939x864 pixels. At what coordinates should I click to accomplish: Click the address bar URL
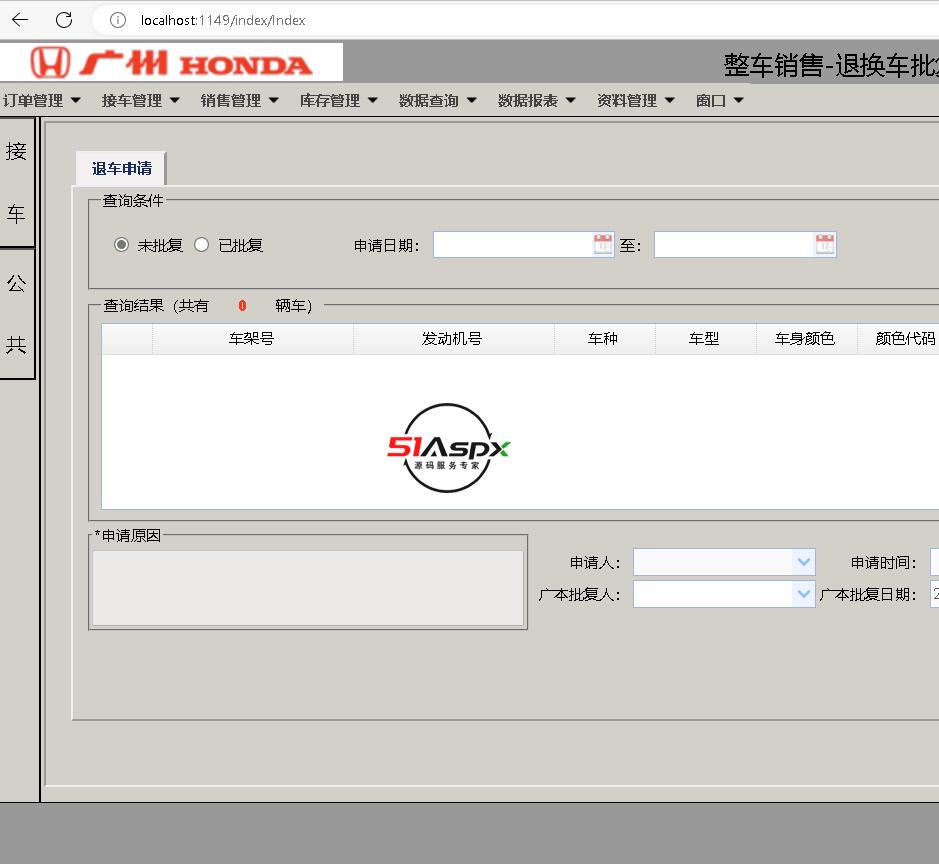[223, 20]
